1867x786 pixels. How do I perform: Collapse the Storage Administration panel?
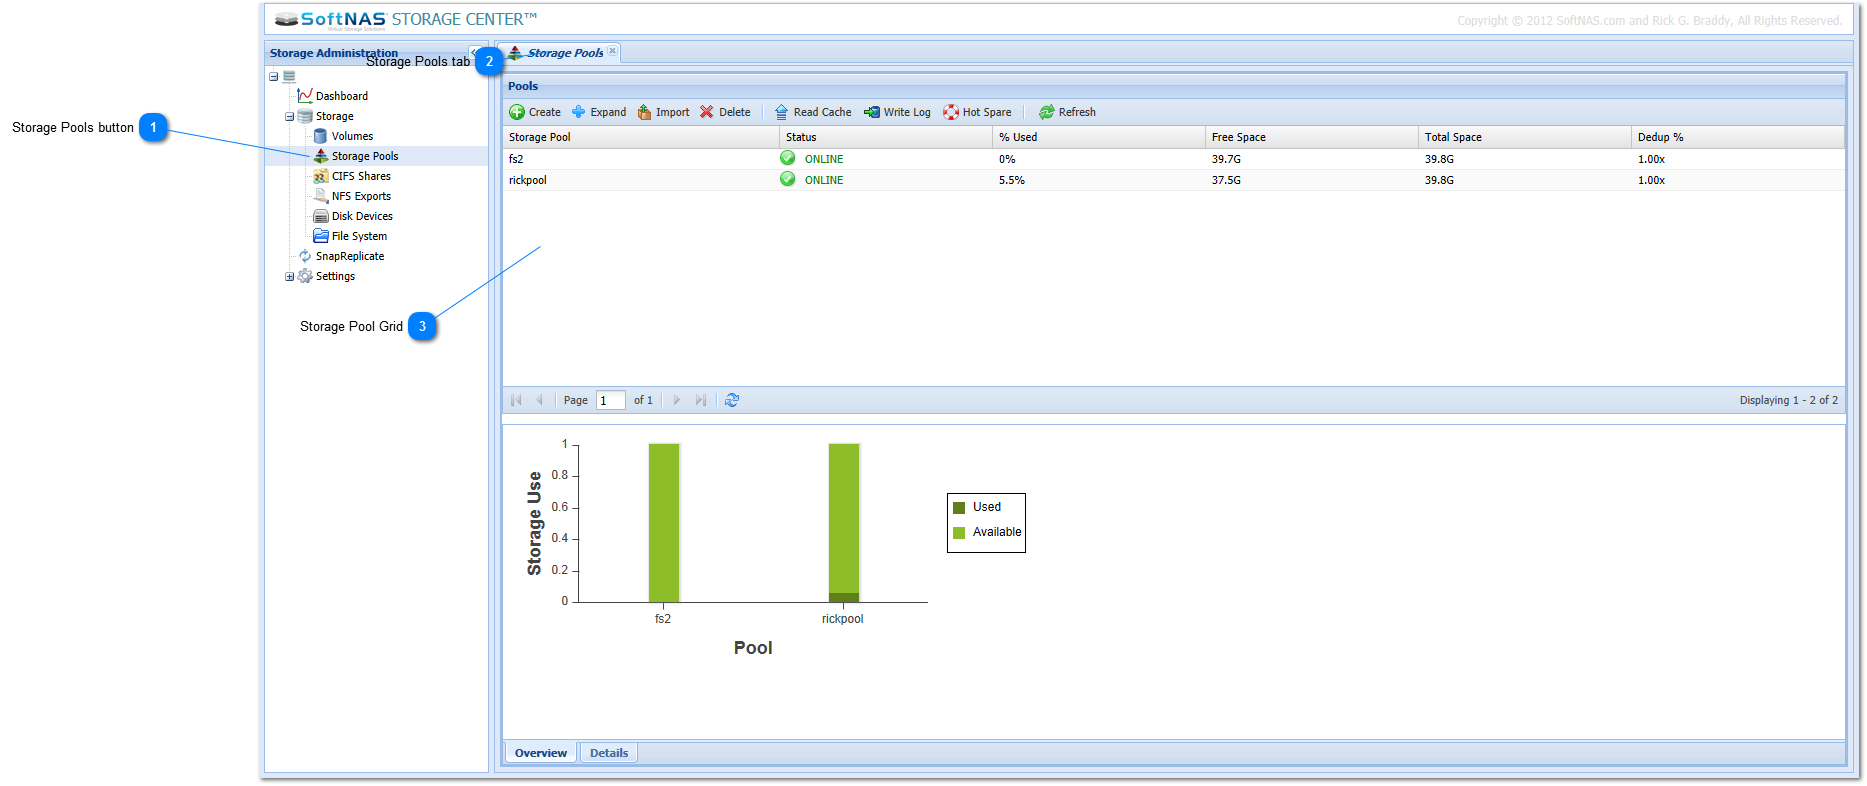tap(474, 52)
